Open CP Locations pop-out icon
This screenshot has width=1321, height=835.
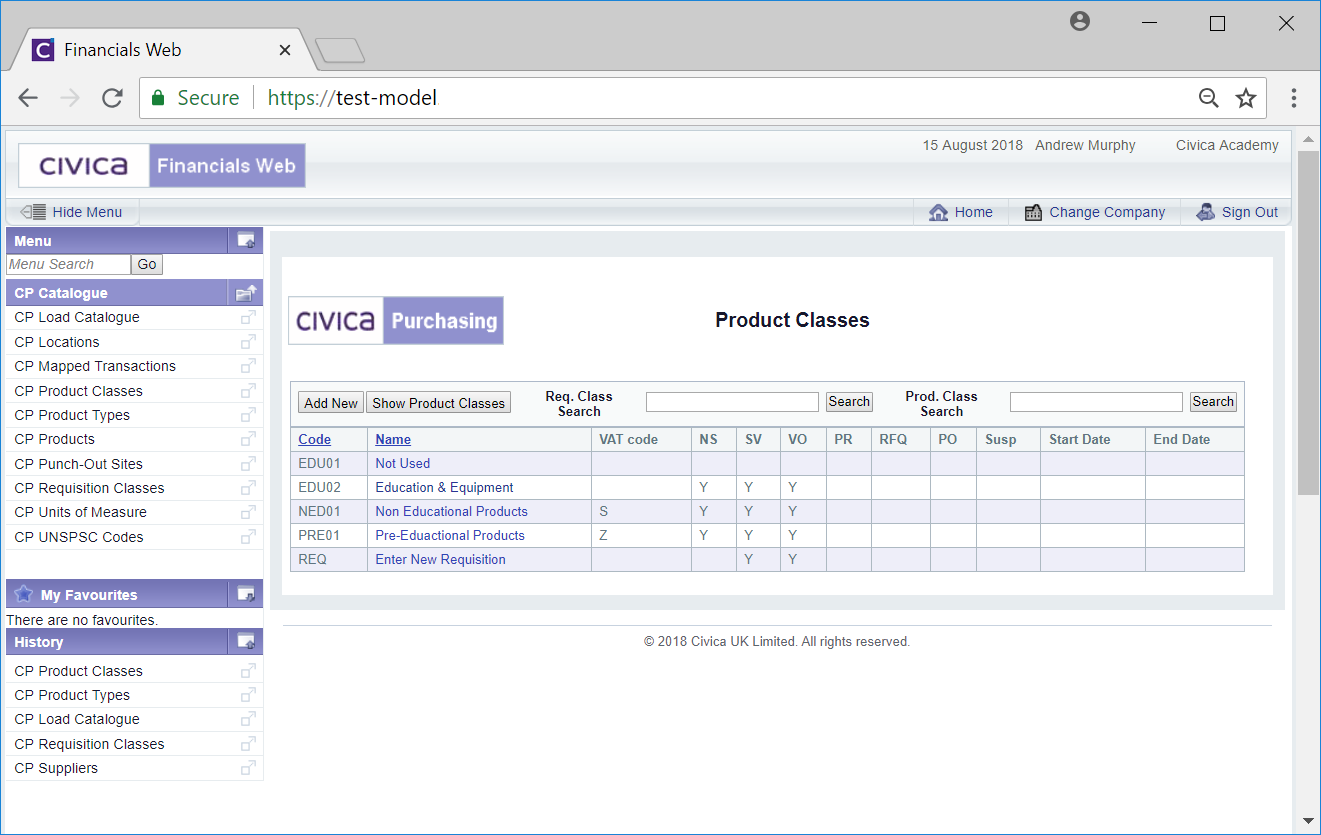point(248,342)
